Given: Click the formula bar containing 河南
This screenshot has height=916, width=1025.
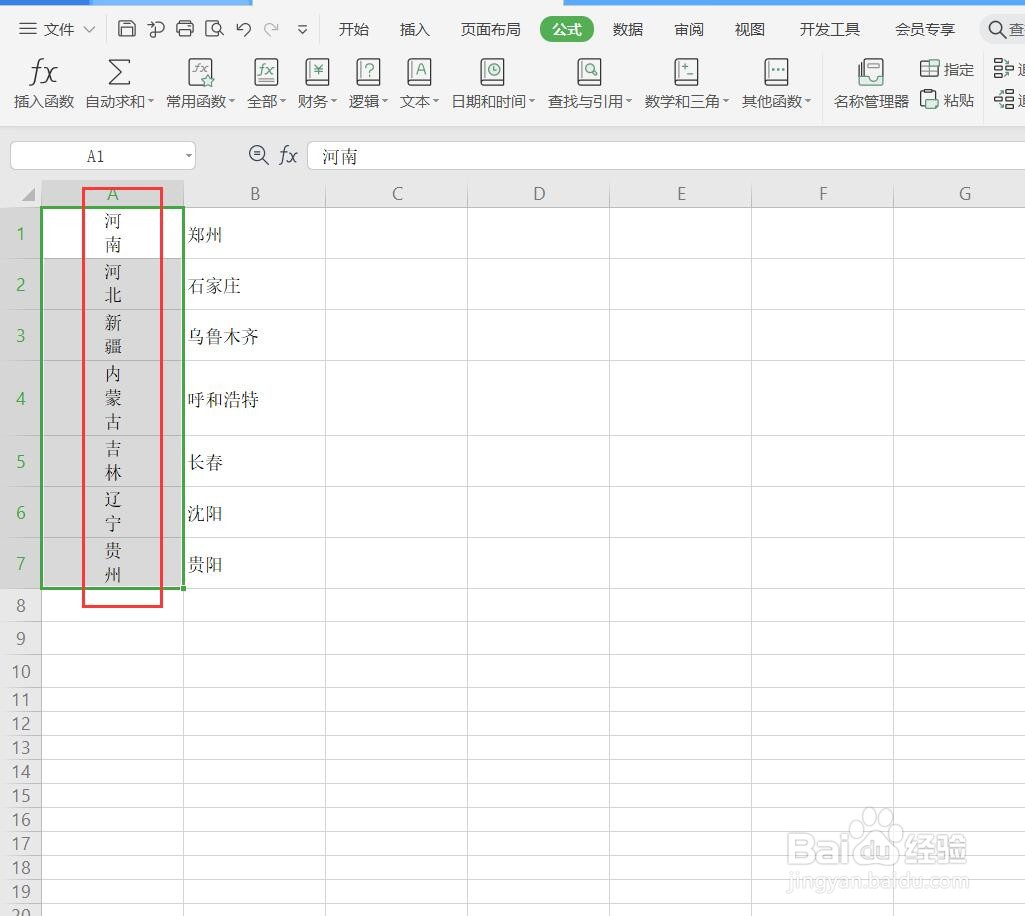Looking at the screenshot, I should (x=666, y=156).
